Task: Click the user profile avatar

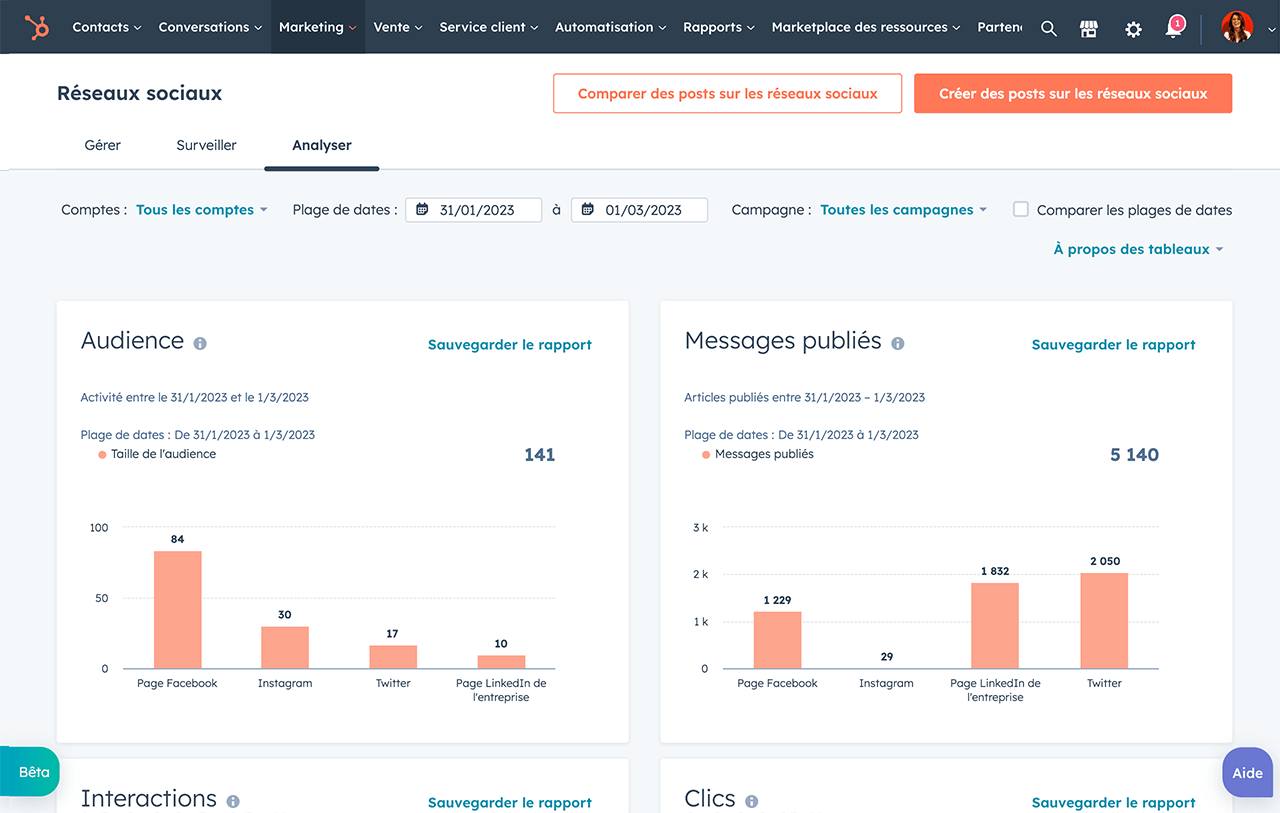Action: click(x=1236, y=27)
